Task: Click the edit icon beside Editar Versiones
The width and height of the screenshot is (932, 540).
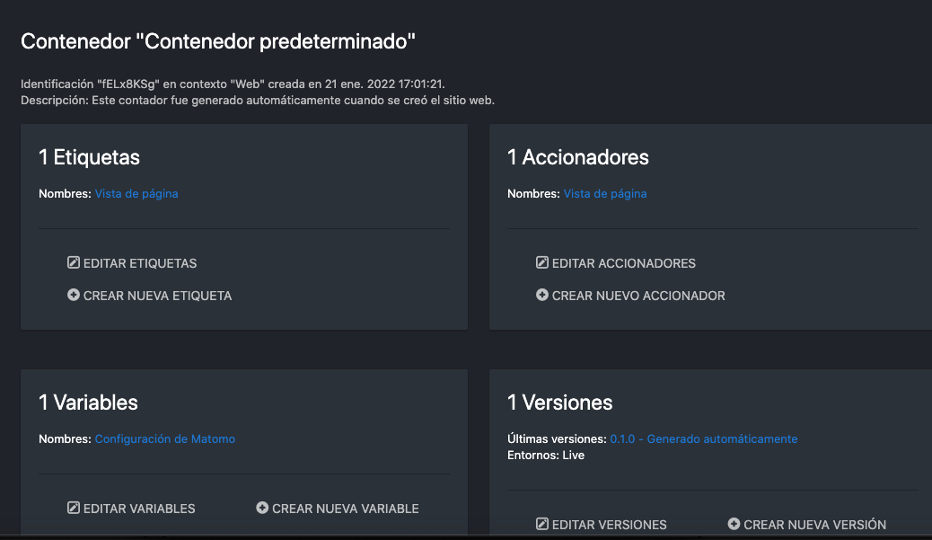Action: [542, 523]
